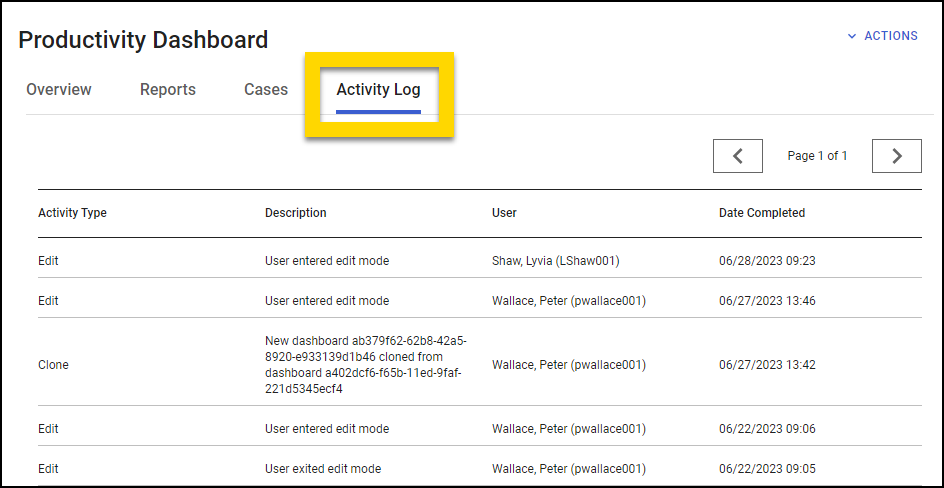Select the Cases tab

tap(266, 90)
